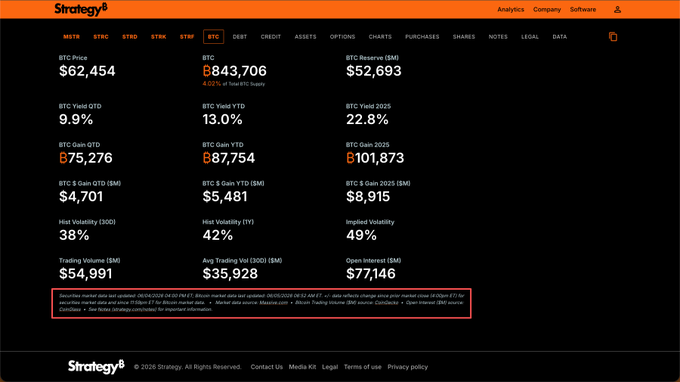This screenshot has width=680, height=382.
Task: Open the Massive.com source link
Action: tap(274, 303)
